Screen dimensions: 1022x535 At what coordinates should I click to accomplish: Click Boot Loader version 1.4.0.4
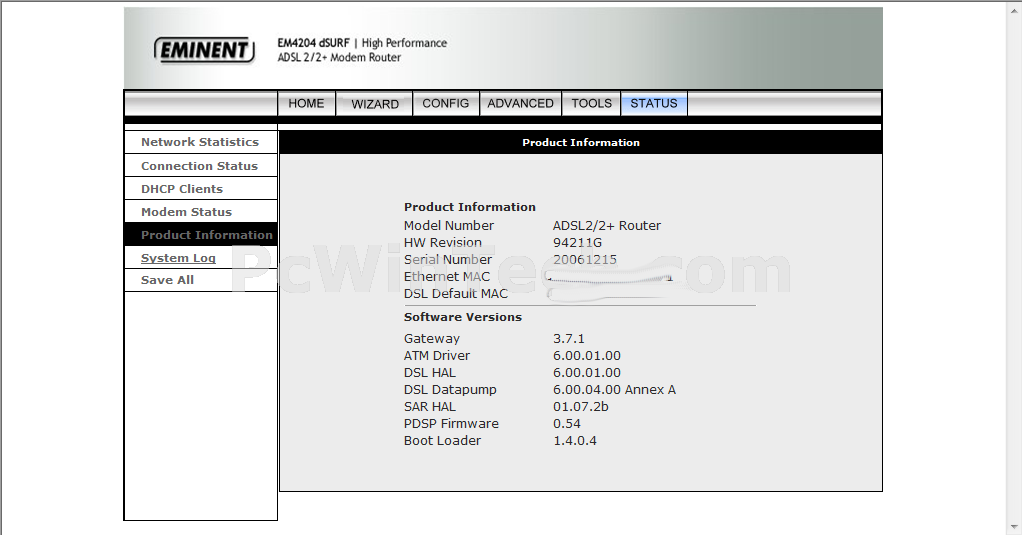[574, 441]
